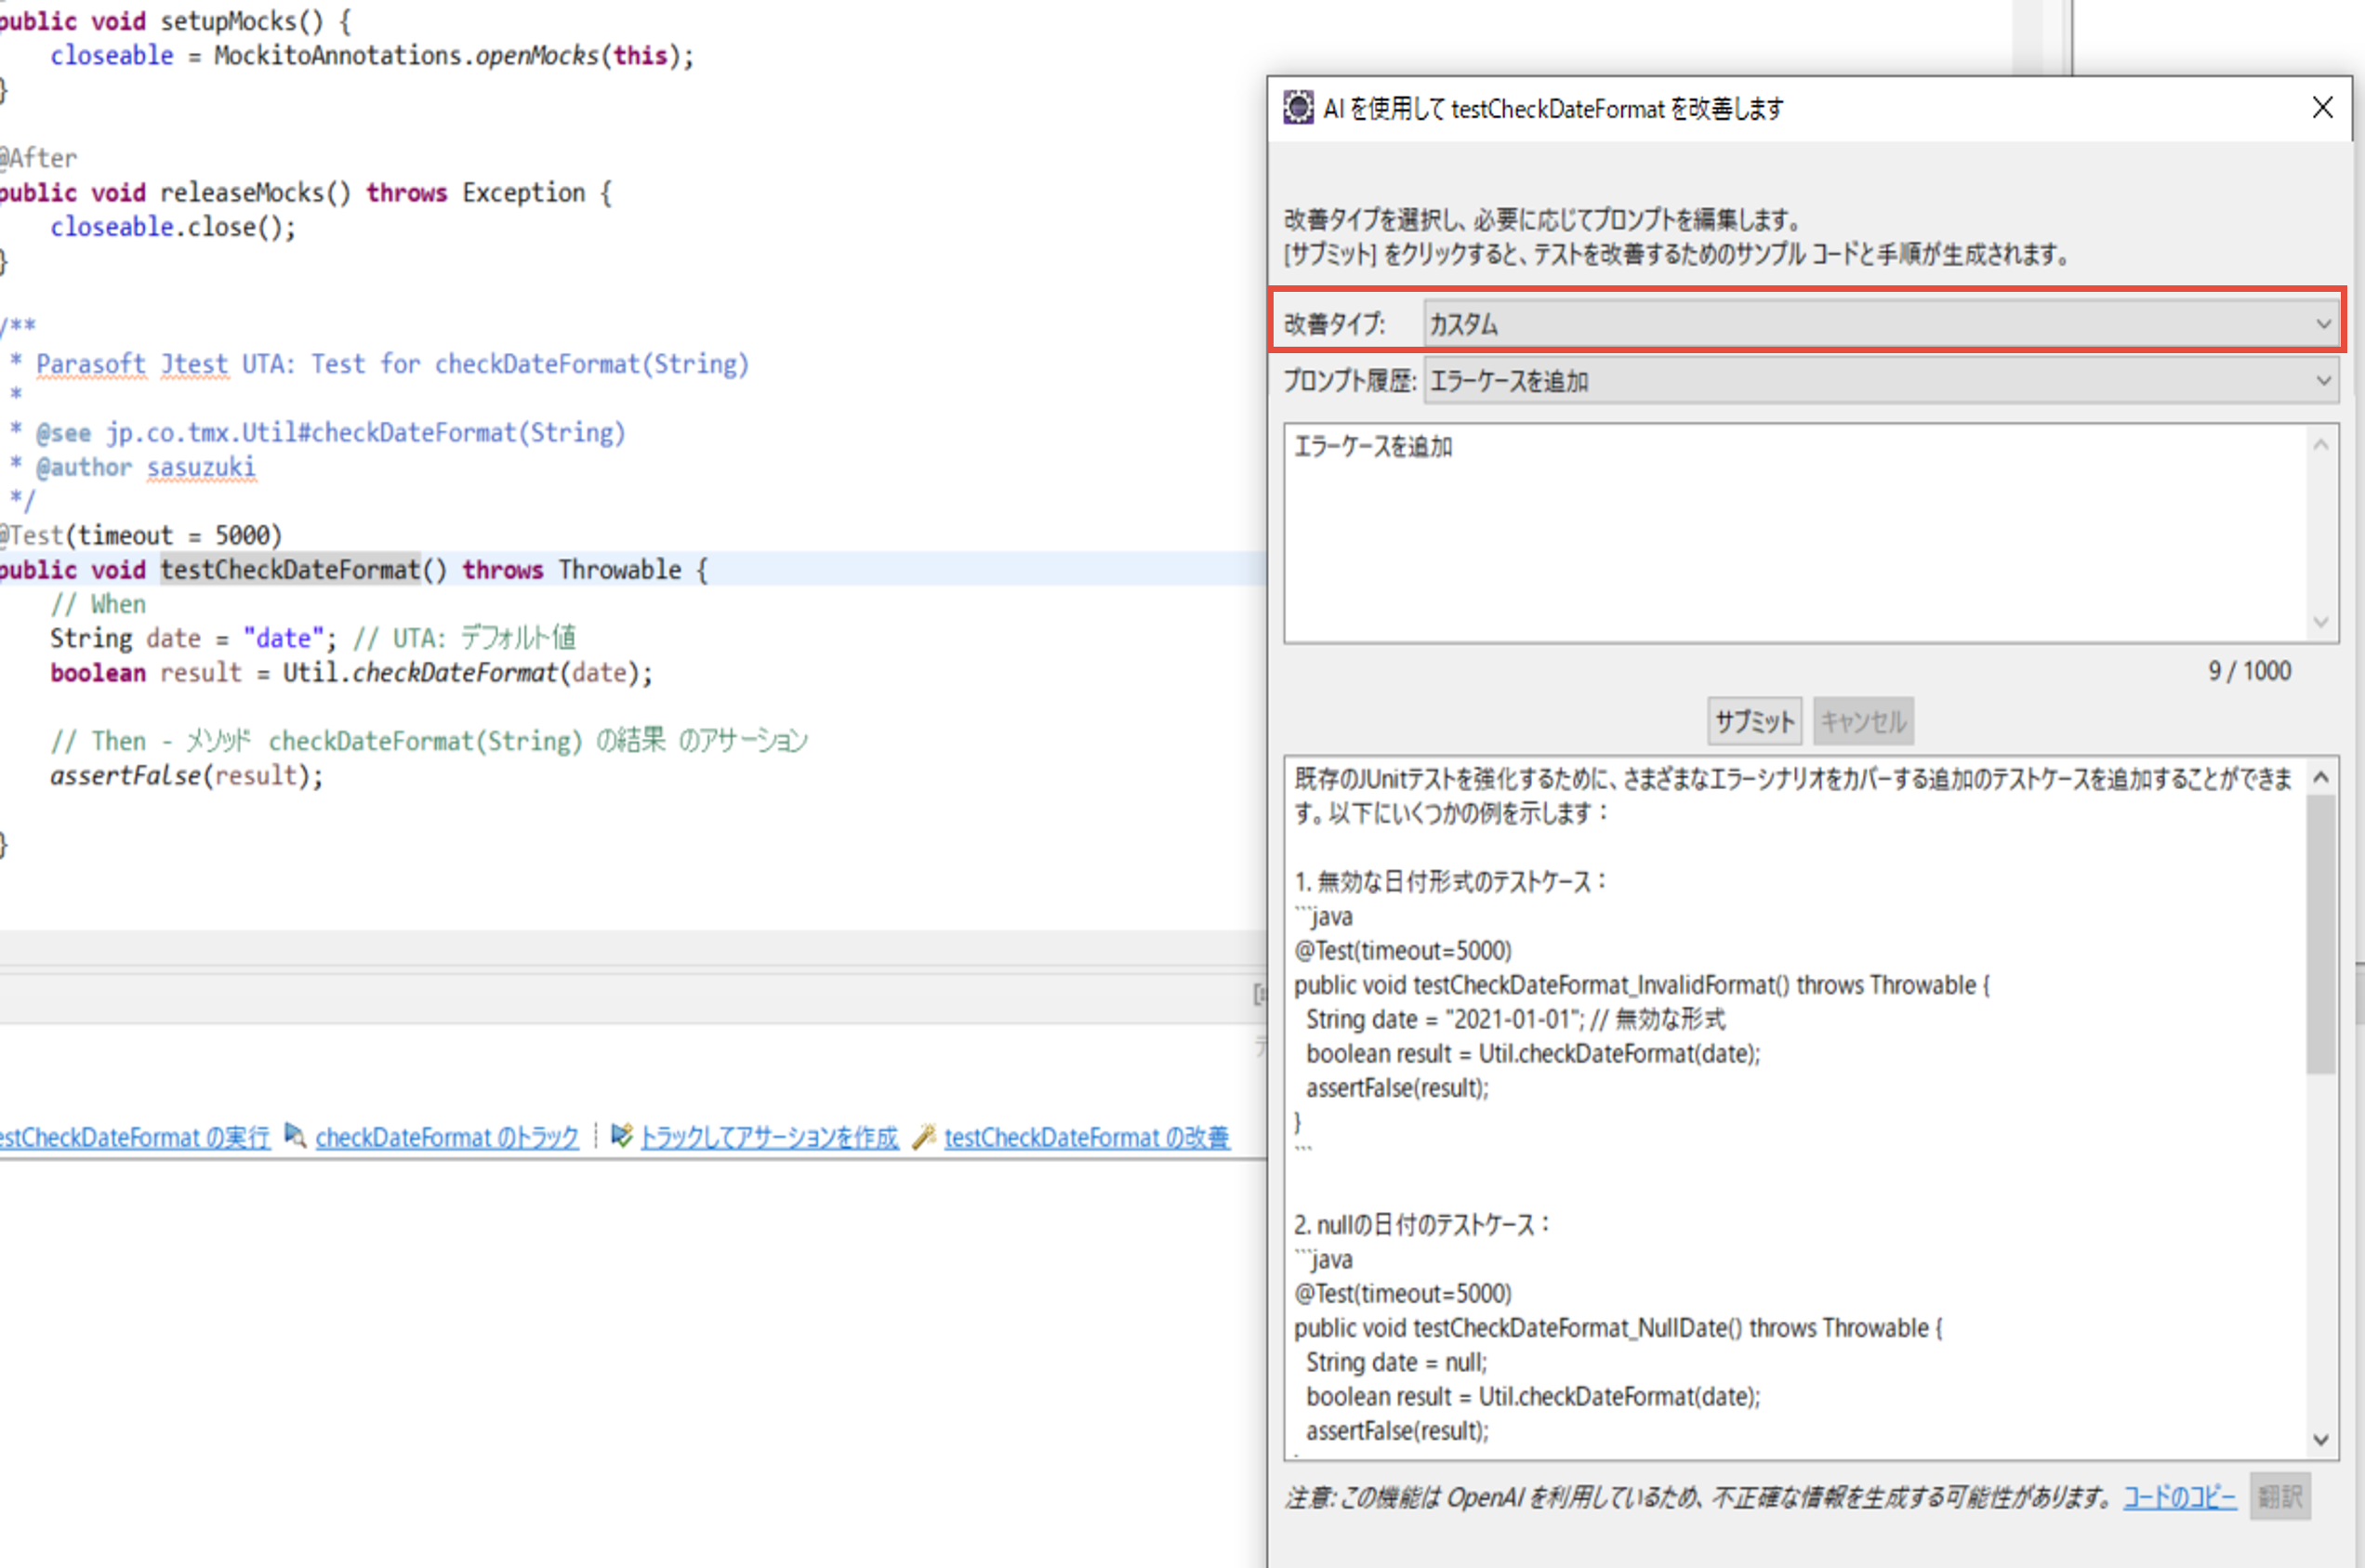The image size is (2365, 1568).
Task: Close the AI improvement dialog
Action: tap(2322, 108)
